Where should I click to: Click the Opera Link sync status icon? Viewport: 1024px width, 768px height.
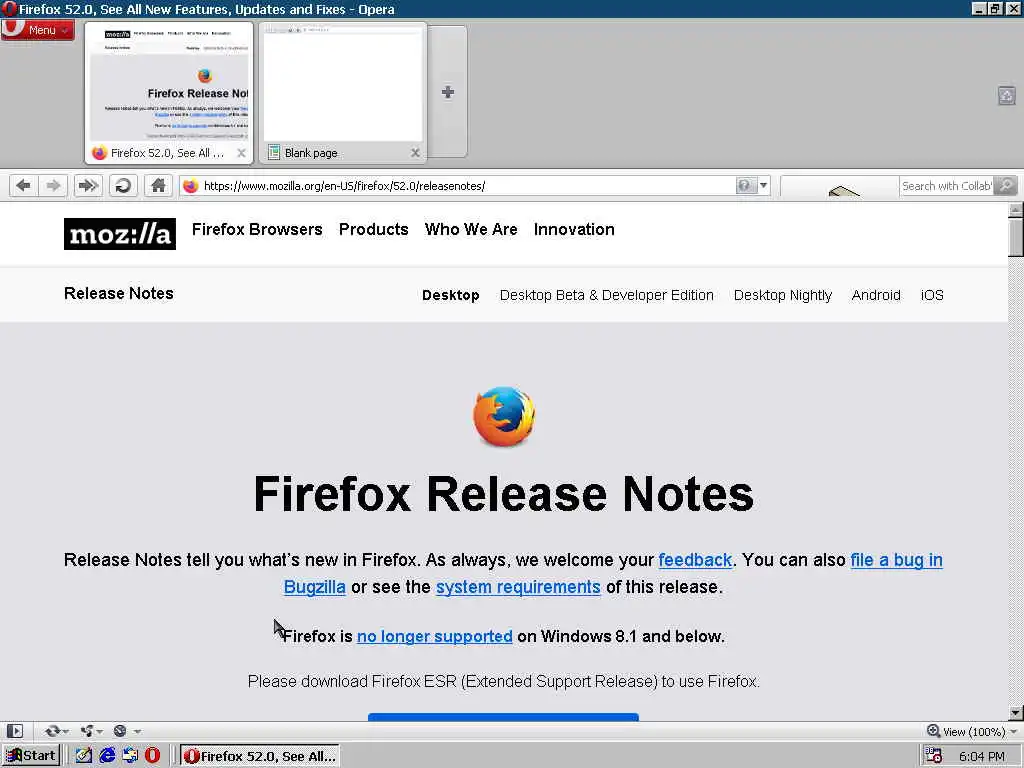[52, 731]
